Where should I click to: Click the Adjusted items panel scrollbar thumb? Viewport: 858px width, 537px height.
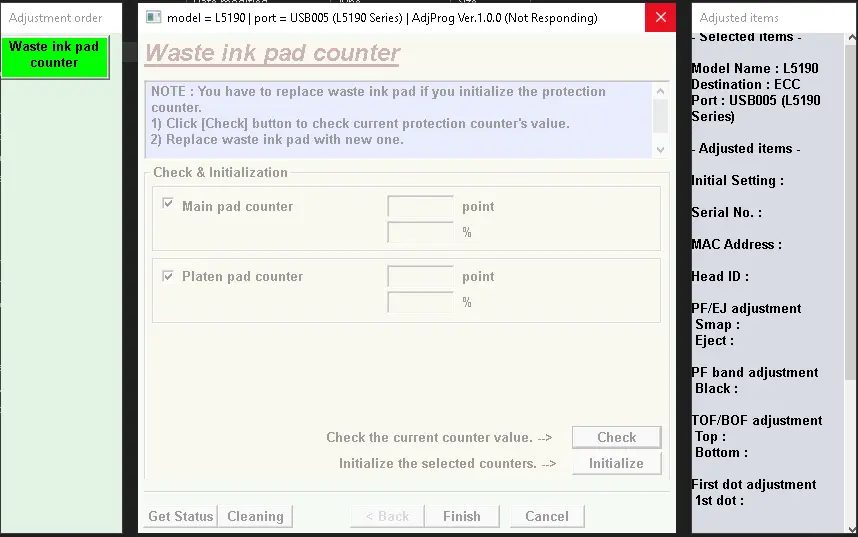coord(852,212)
